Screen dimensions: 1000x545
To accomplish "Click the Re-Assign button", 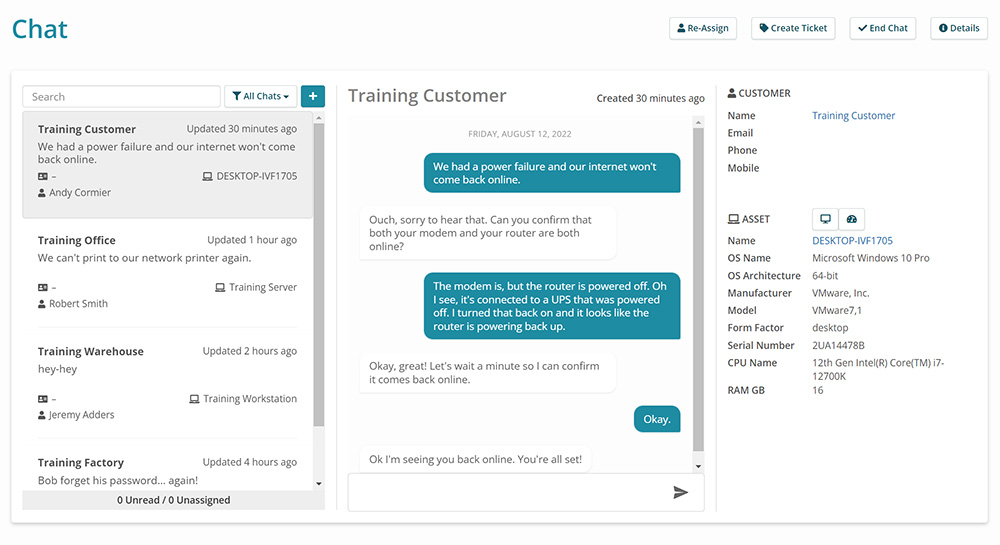I will pos(703,28).
